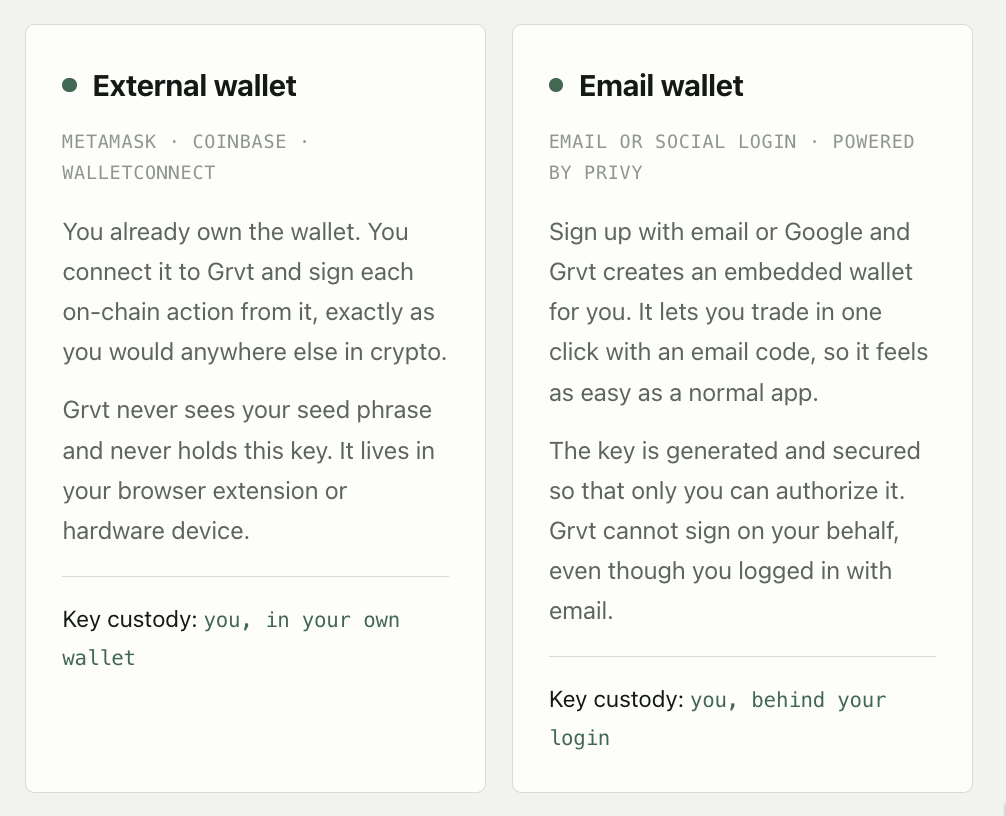
Task: Click the 'Grvt never sees your seed phrase' paragraph
Action: [x=249, y=470]
